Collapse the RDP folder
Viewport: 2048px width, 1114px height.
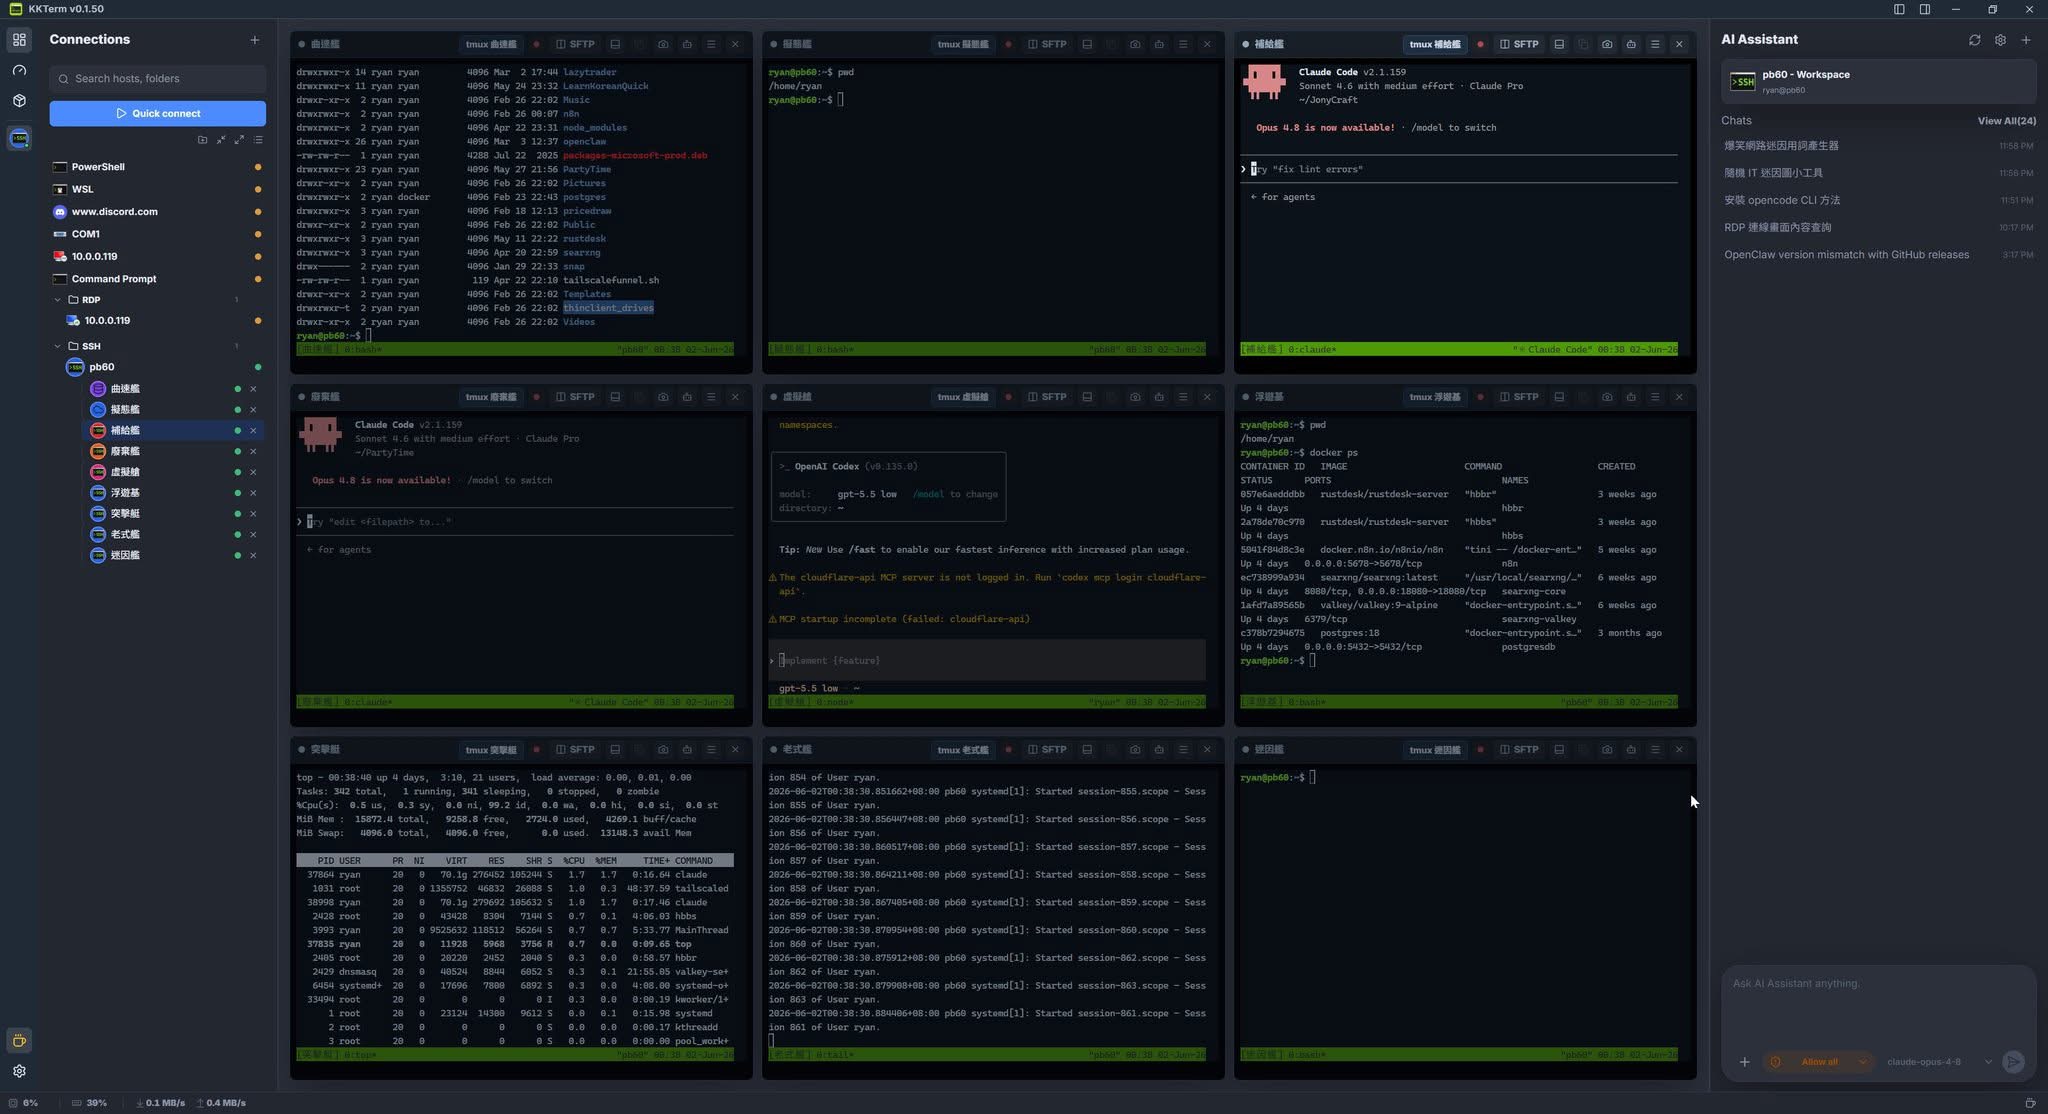point(57,300)
